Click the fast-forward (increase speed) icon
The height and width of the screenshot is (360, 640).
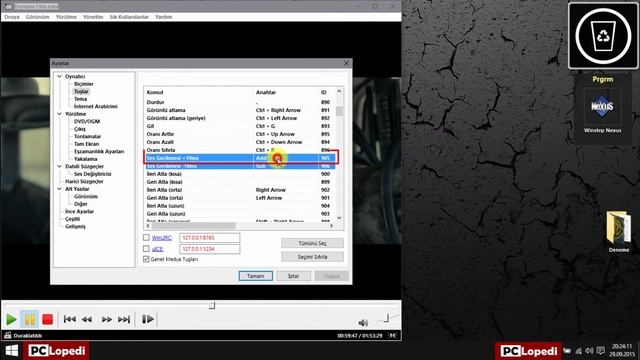click(x=107, y=319)
